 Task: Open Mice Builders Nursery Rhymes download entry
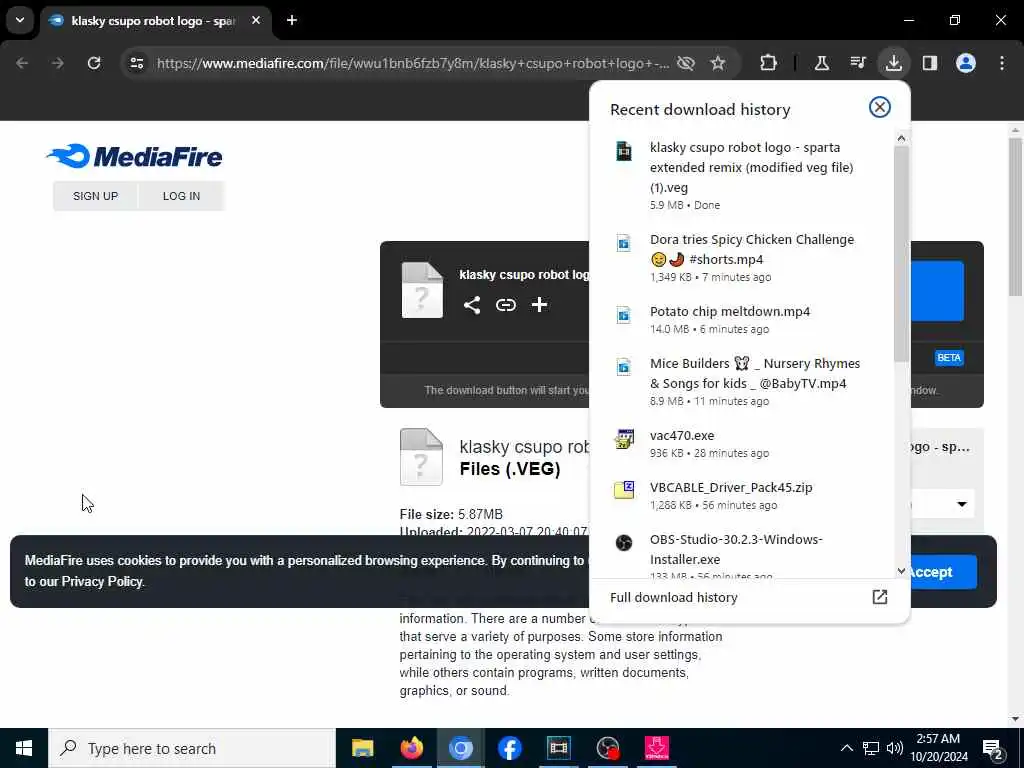pos(742,381)
